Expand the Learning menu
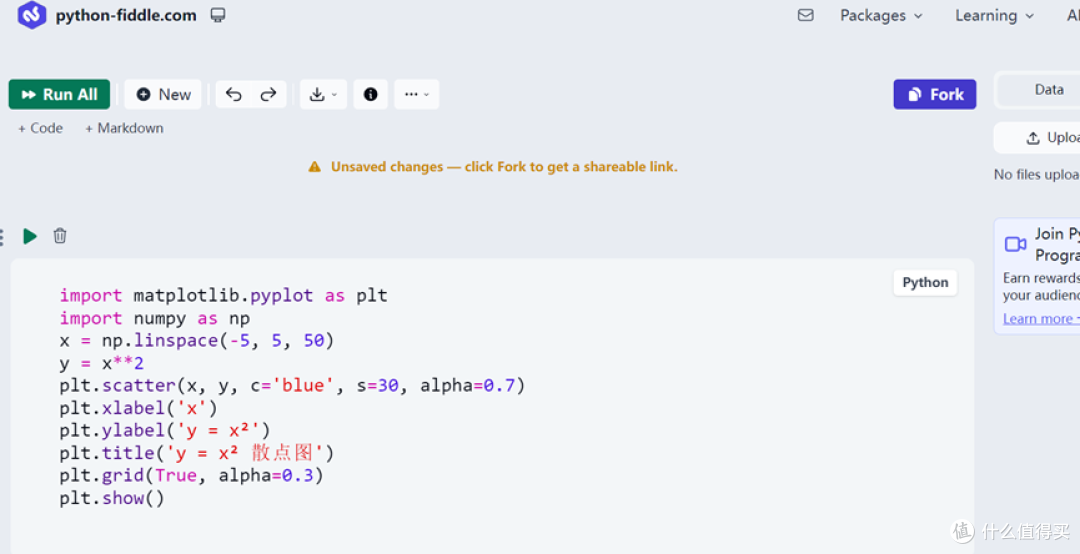The image size is (1080, 554). tap(994, 16)
